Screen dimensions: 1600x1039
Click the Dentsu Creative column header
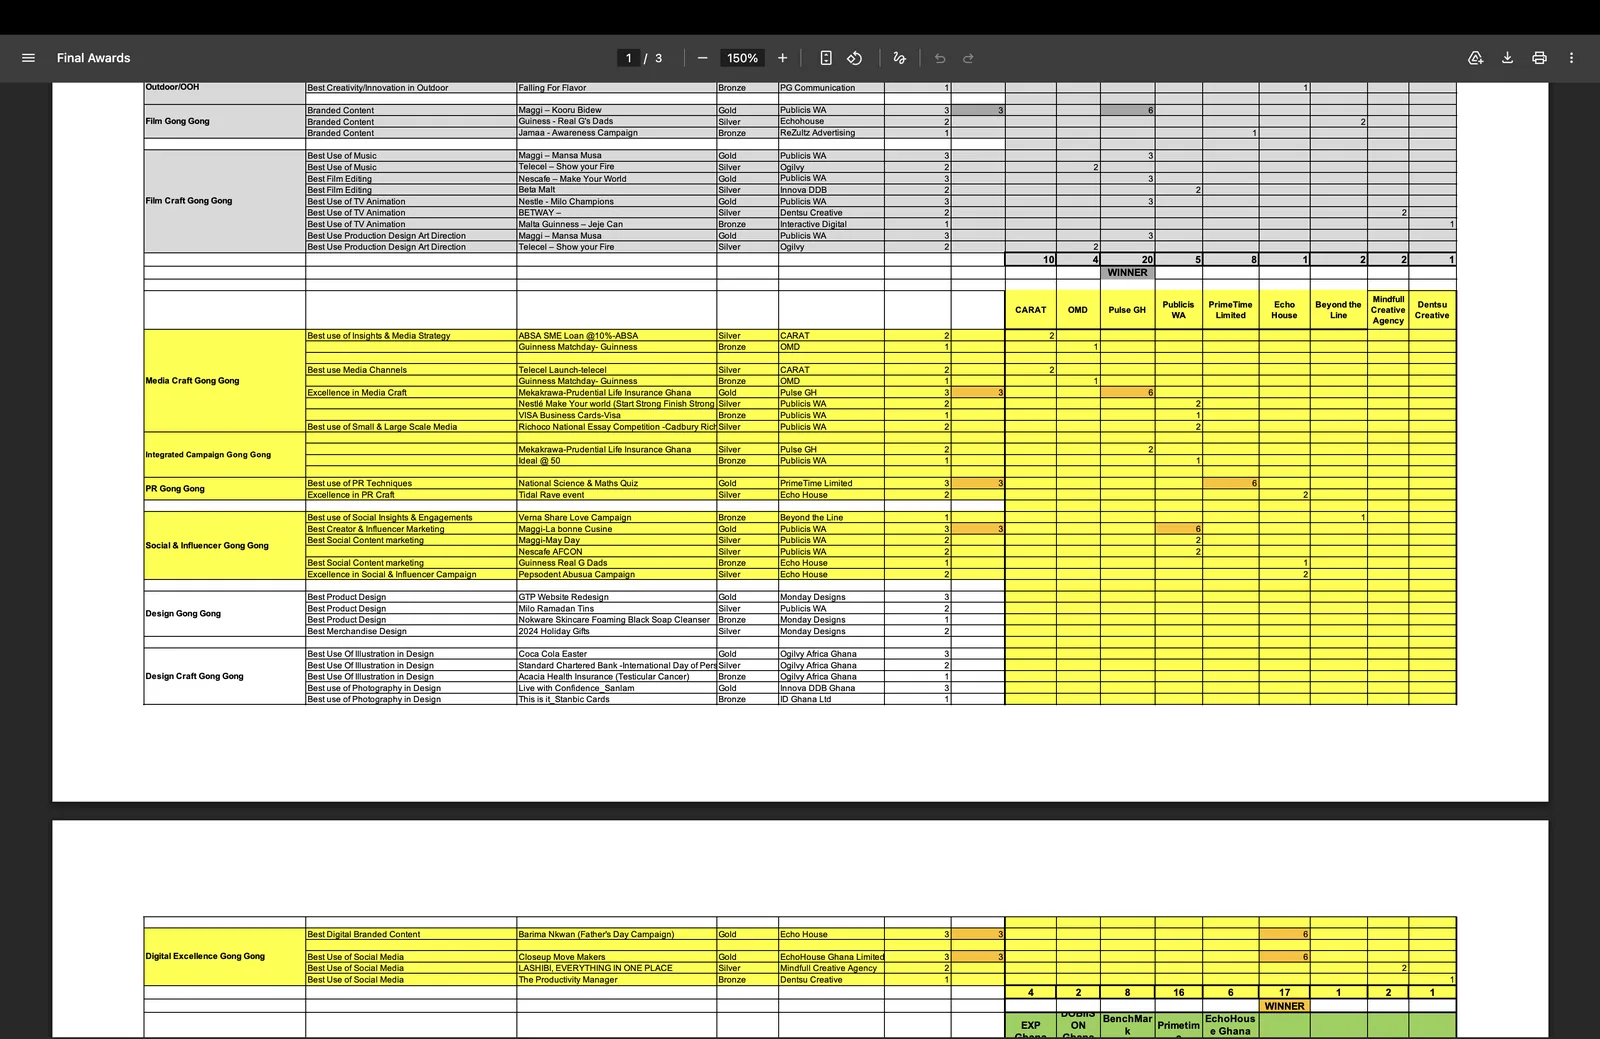1432,310
